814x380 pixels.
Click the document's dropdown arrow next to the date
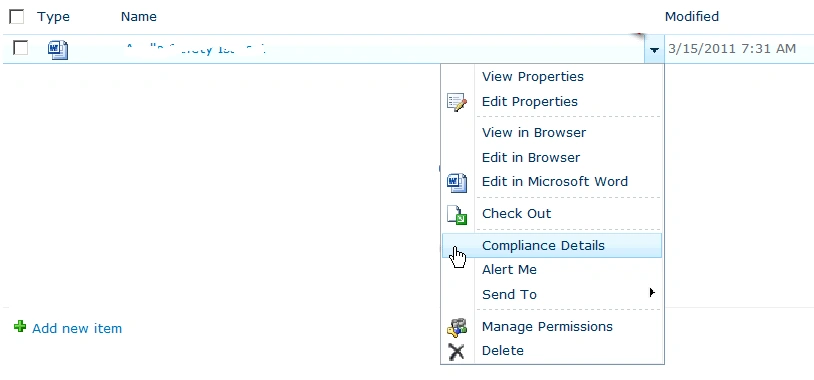(654, 50)
